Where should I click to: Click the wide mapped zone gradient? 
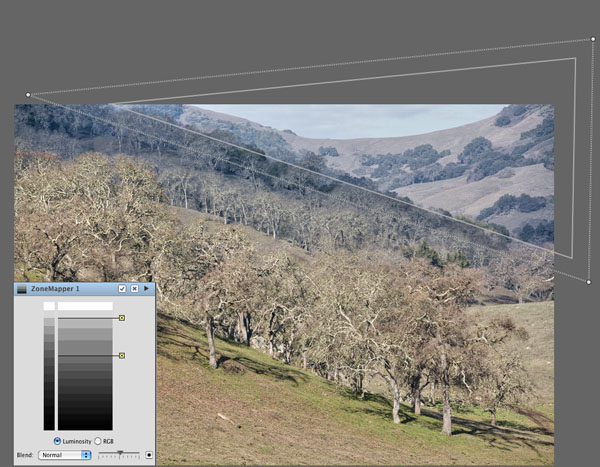[x=85, y=374]
